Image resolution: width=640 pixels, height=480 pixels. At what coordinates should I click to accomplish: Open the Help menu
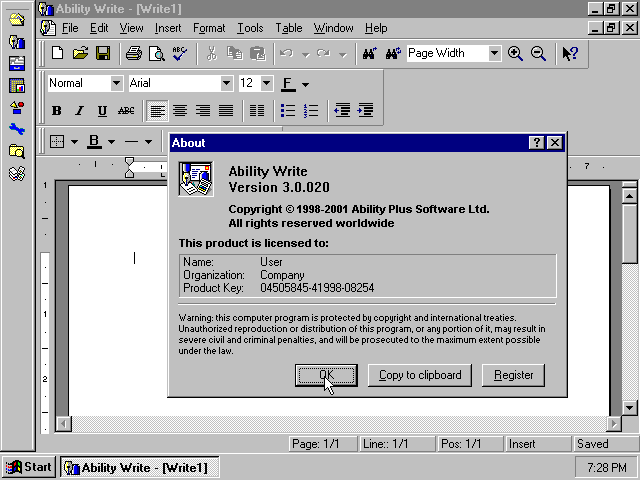(x=376, y=28)
